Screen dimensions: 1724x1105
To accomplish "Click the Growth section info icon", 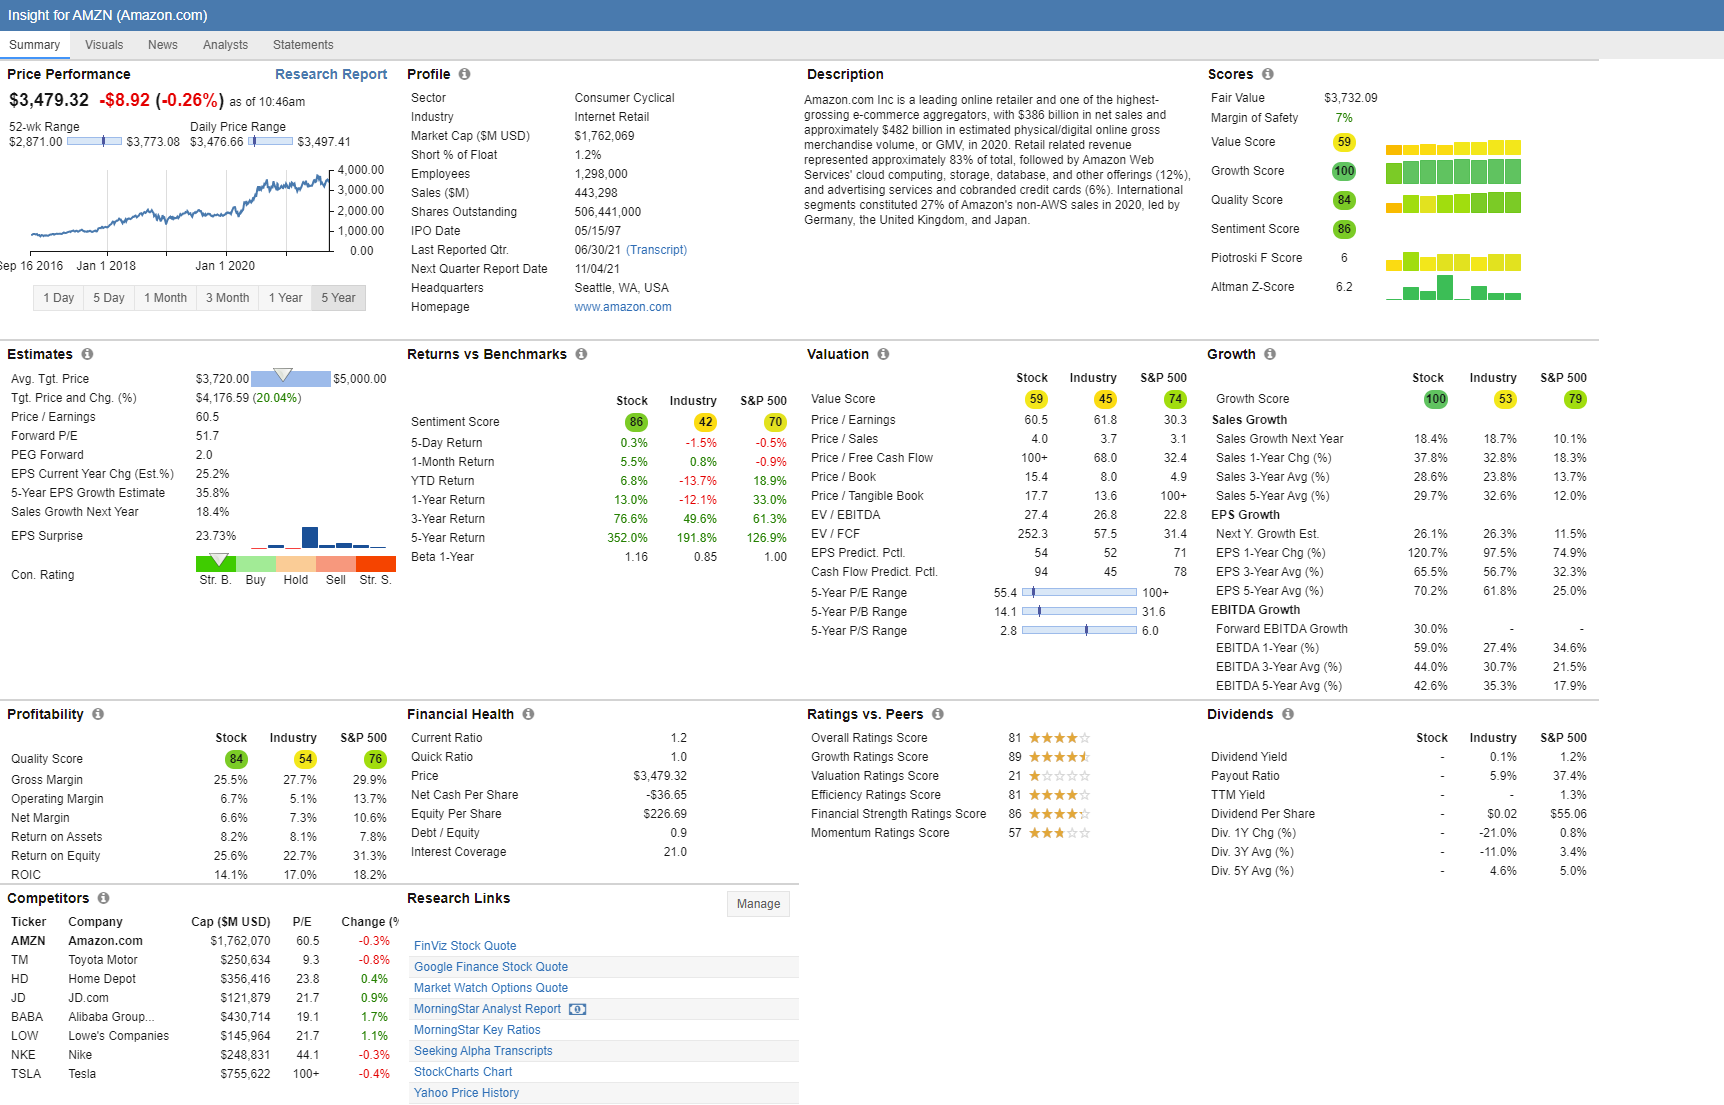I will coord(1269,354).
